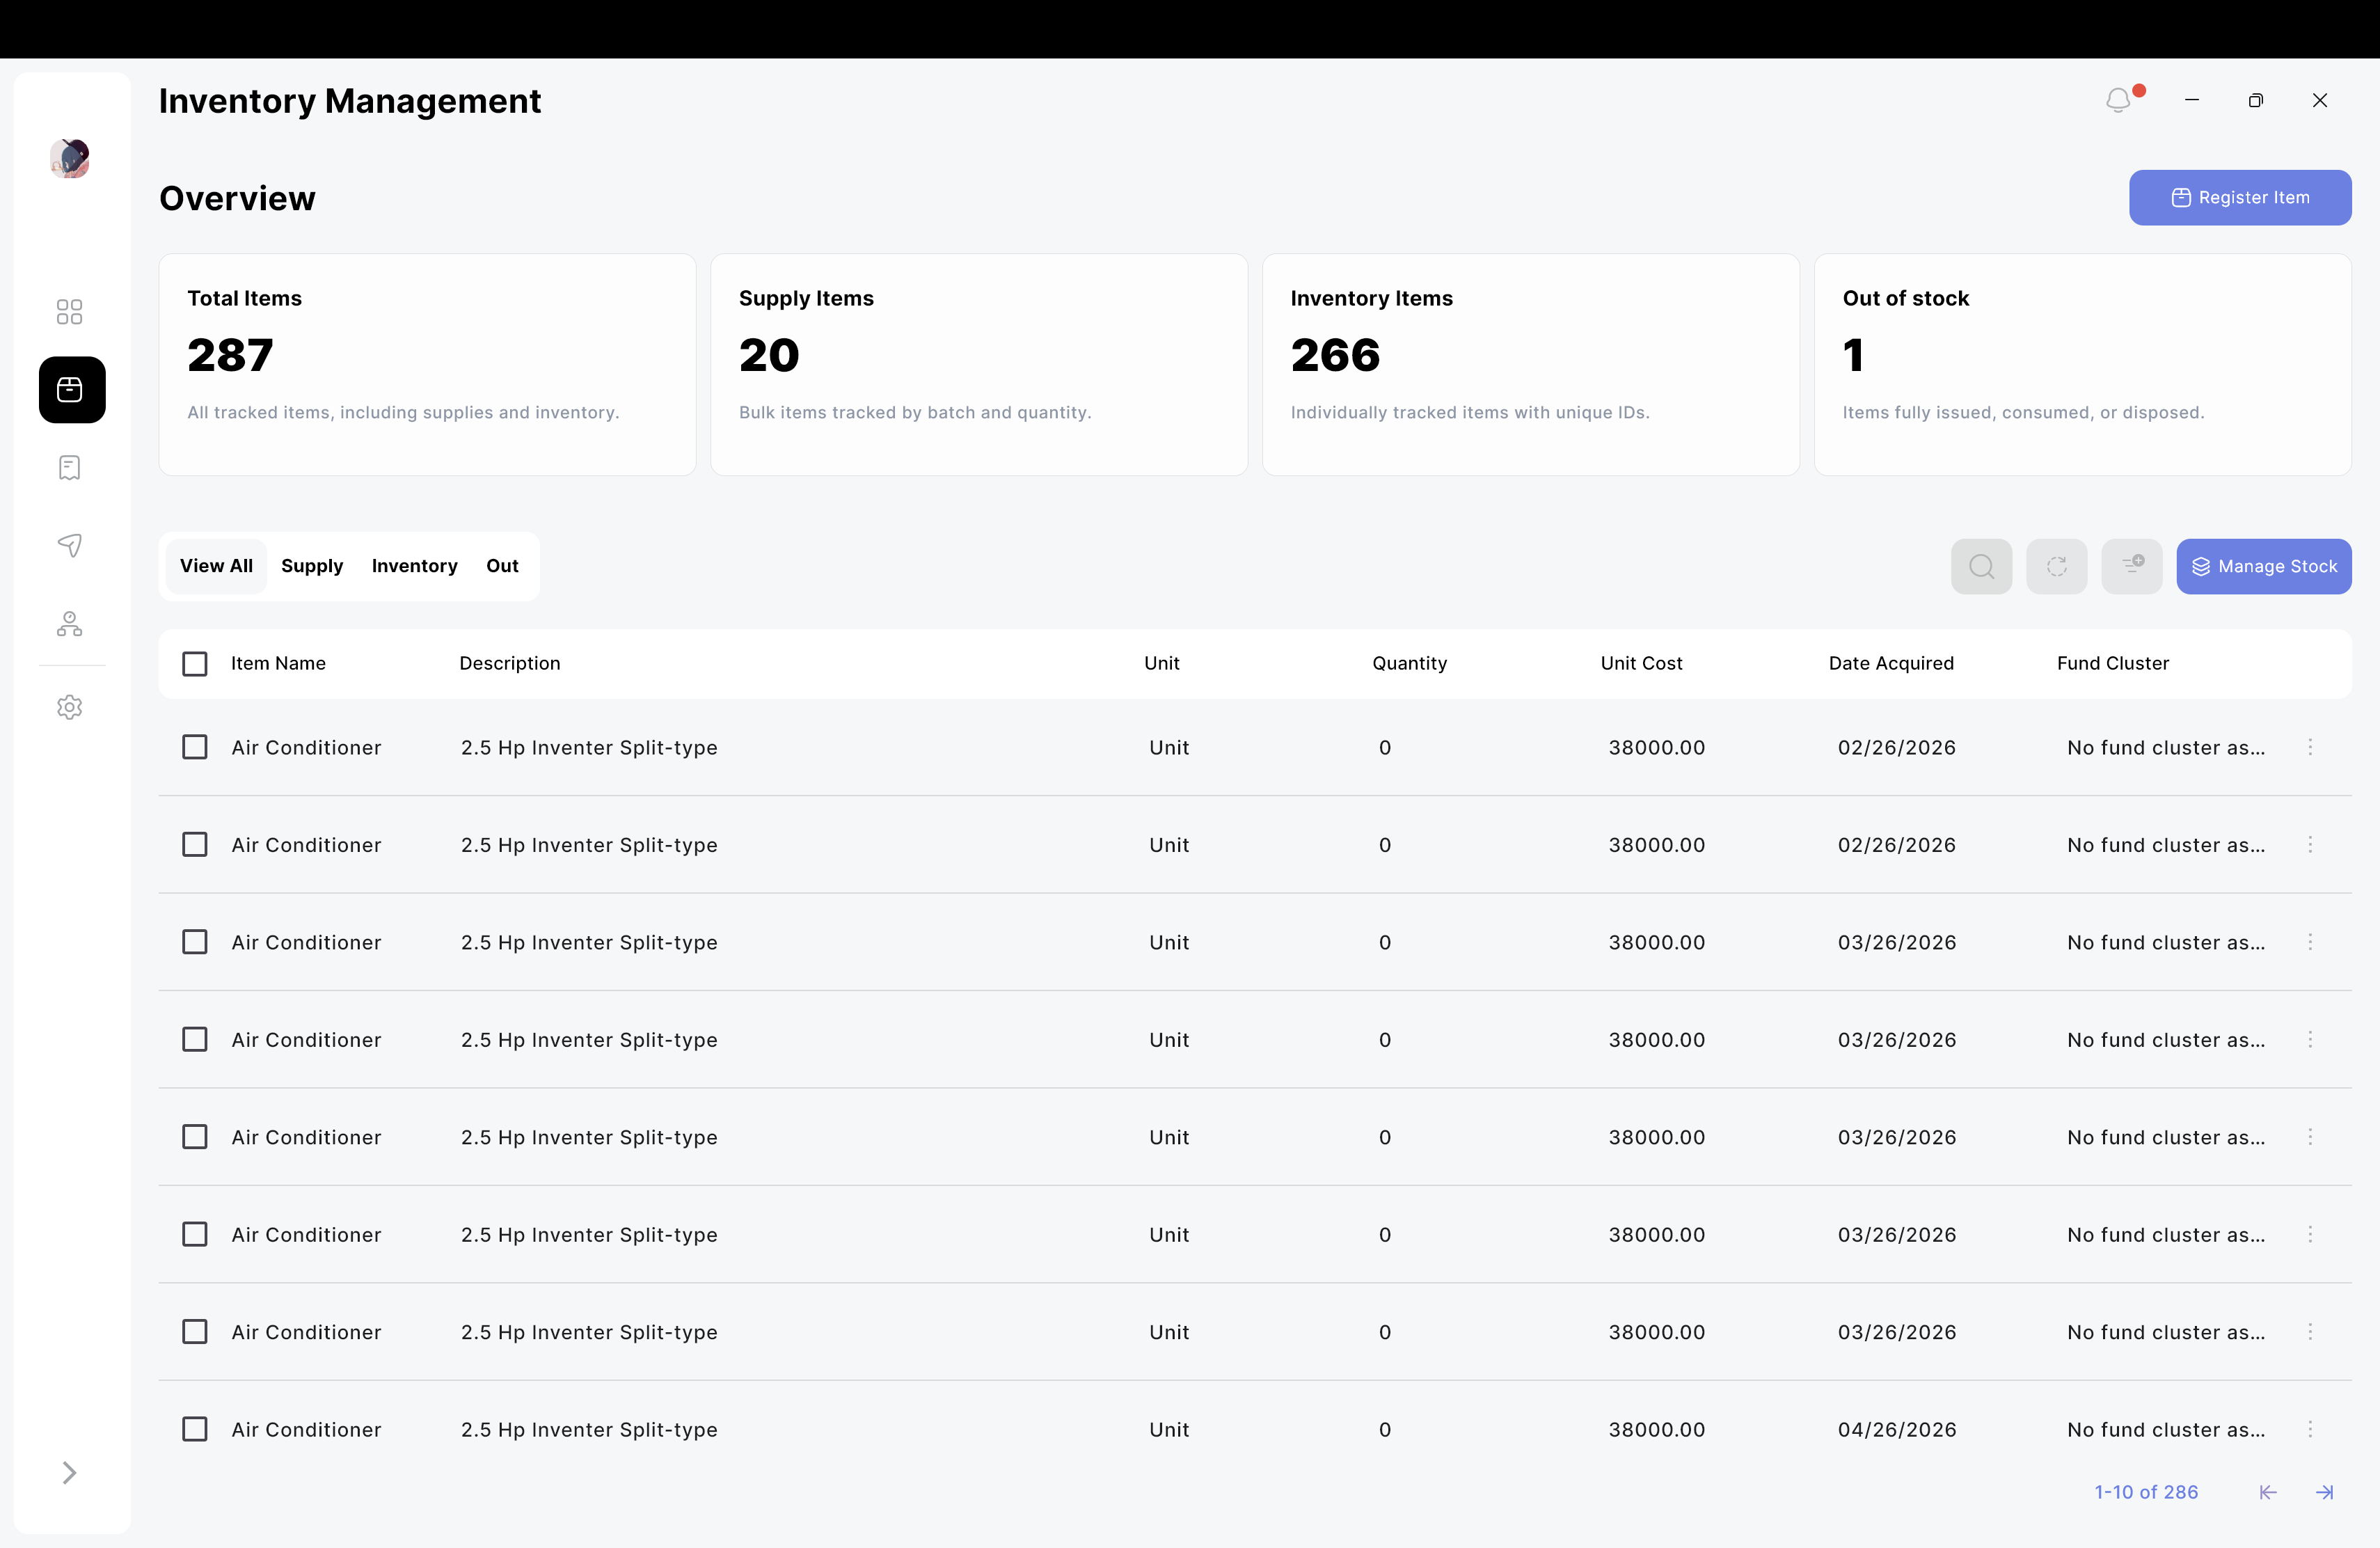Open the paper plane sidebar icon
Image resolution: width=2380 pixels, height=1548 pixels.
pos(69,545)
